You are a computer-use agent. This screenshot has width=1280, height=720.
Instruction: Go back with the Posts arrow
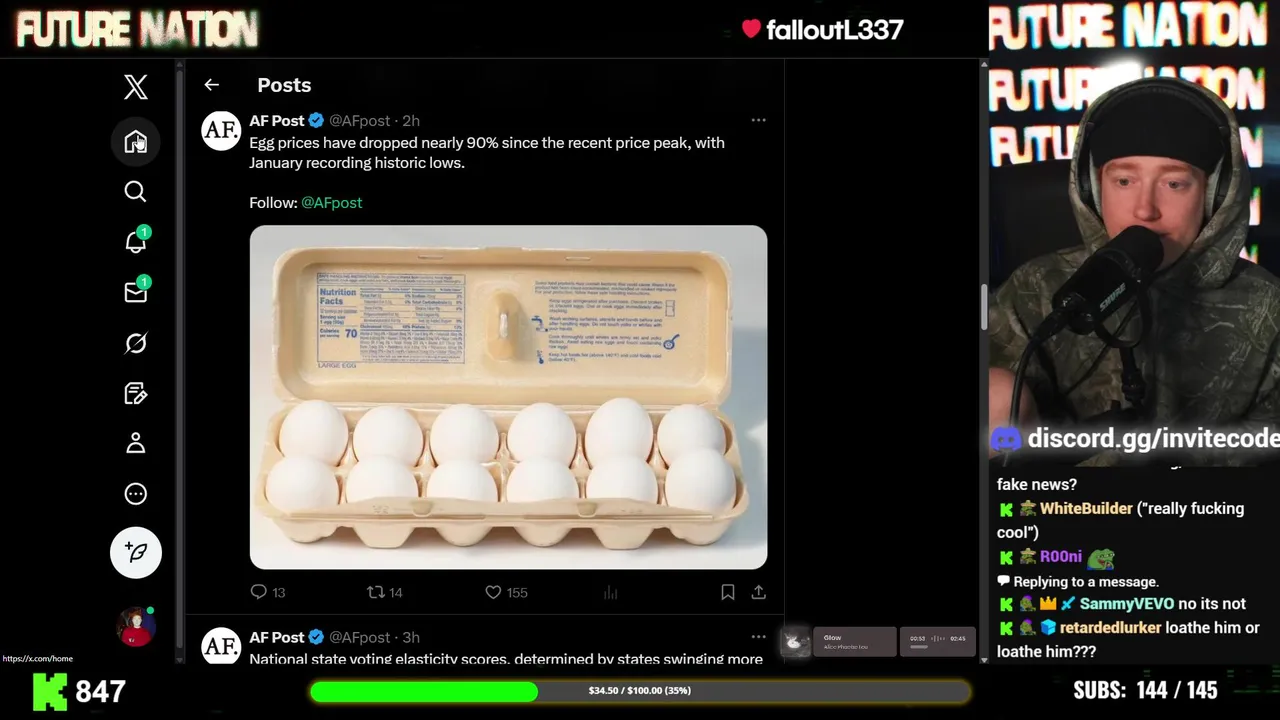coord(211,85)
